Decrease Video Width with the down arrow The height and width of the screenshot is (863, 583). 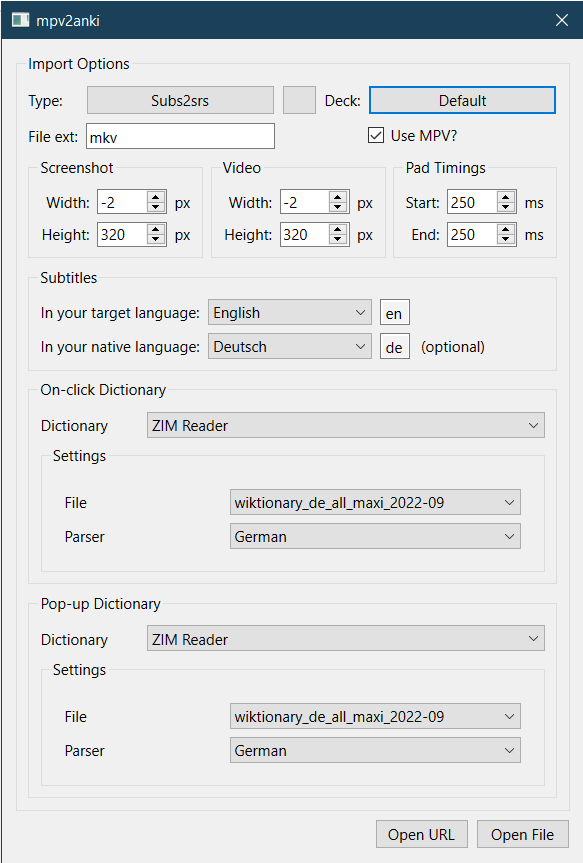[337, 207]
